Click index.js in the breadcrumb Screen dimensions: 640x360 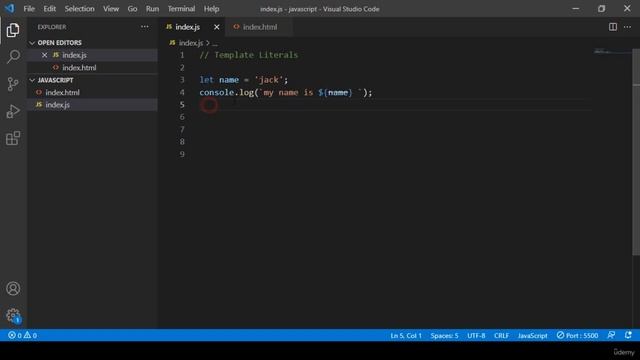tap(191, 43)
